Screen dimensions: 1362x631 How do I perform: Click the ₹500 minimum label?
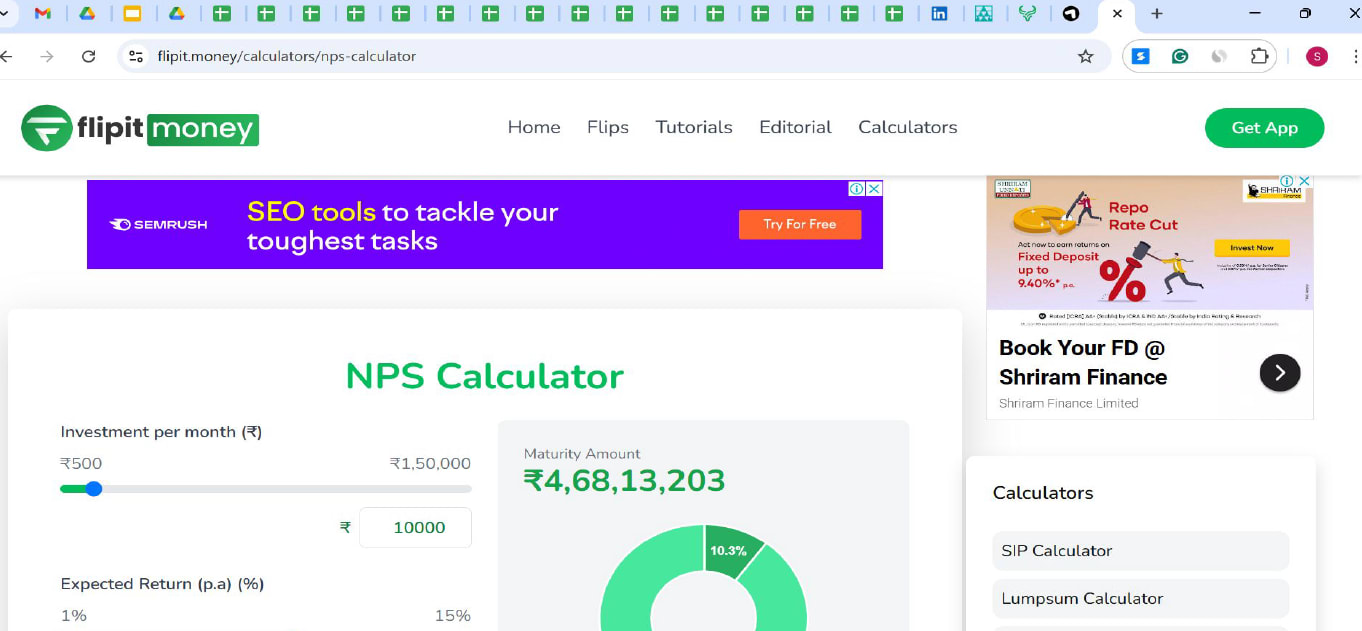click(81, 463)
